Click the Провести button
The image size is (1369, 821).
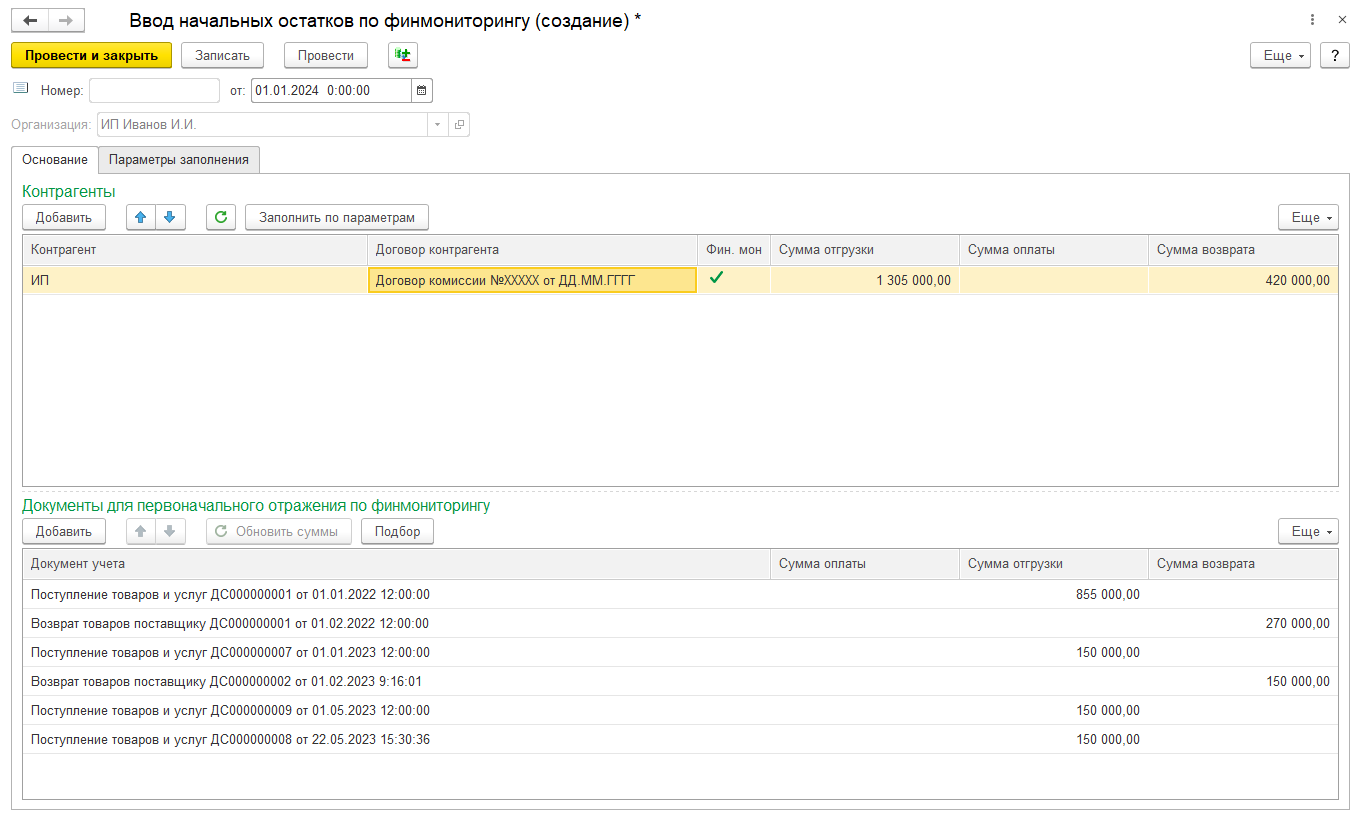pyautogui.click(x=326, y=56)
